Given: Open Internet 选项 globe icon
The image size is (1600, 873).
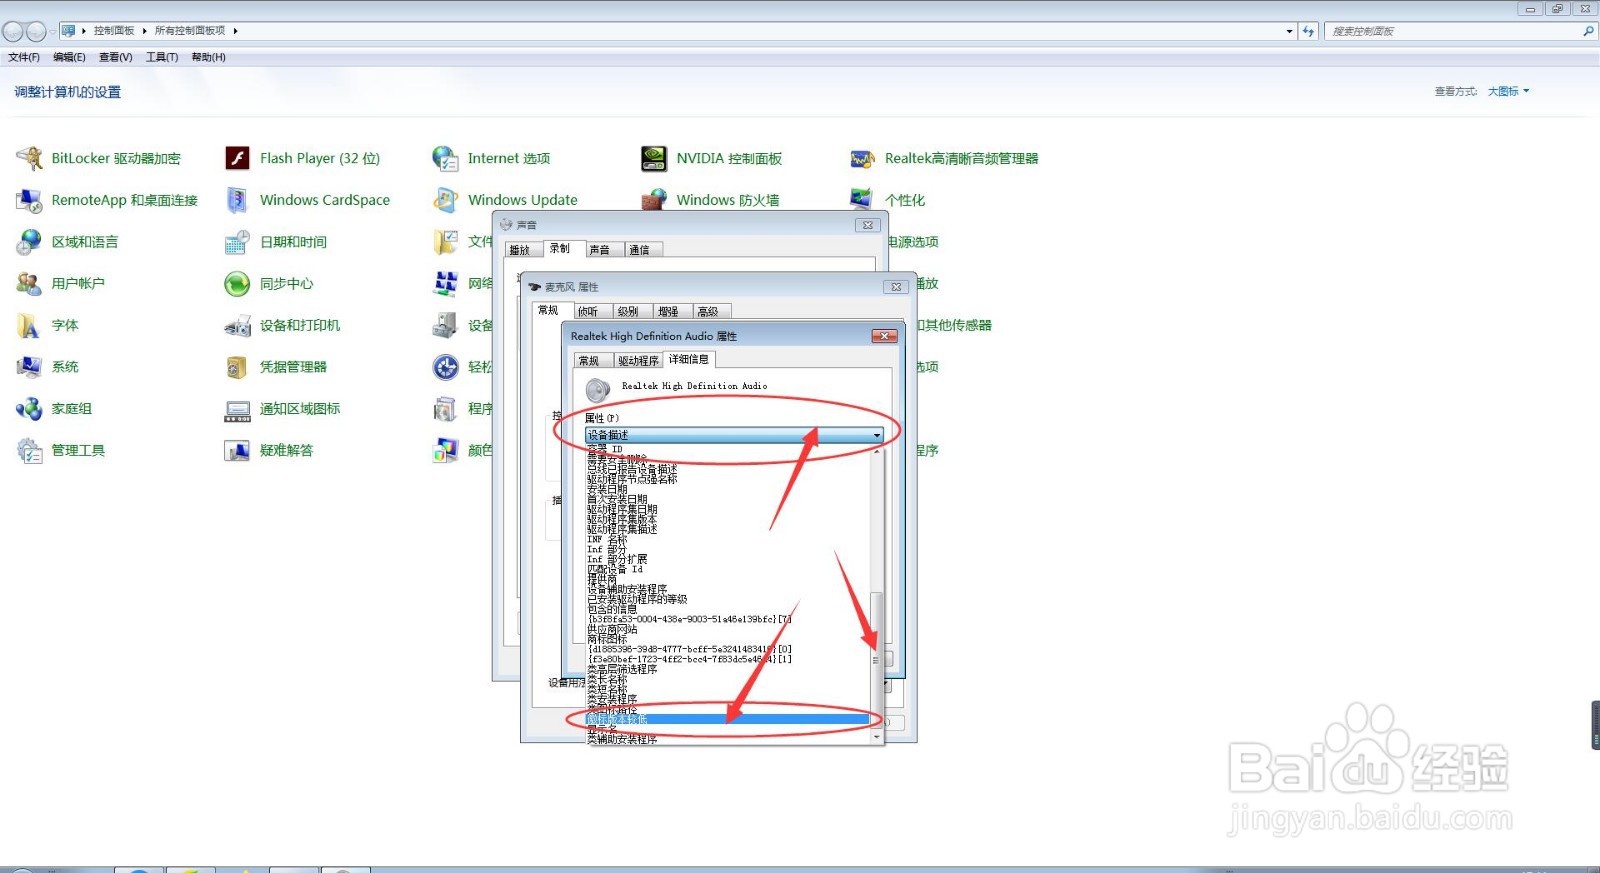Looking at the screenshot, I should (x=445, y=158).
